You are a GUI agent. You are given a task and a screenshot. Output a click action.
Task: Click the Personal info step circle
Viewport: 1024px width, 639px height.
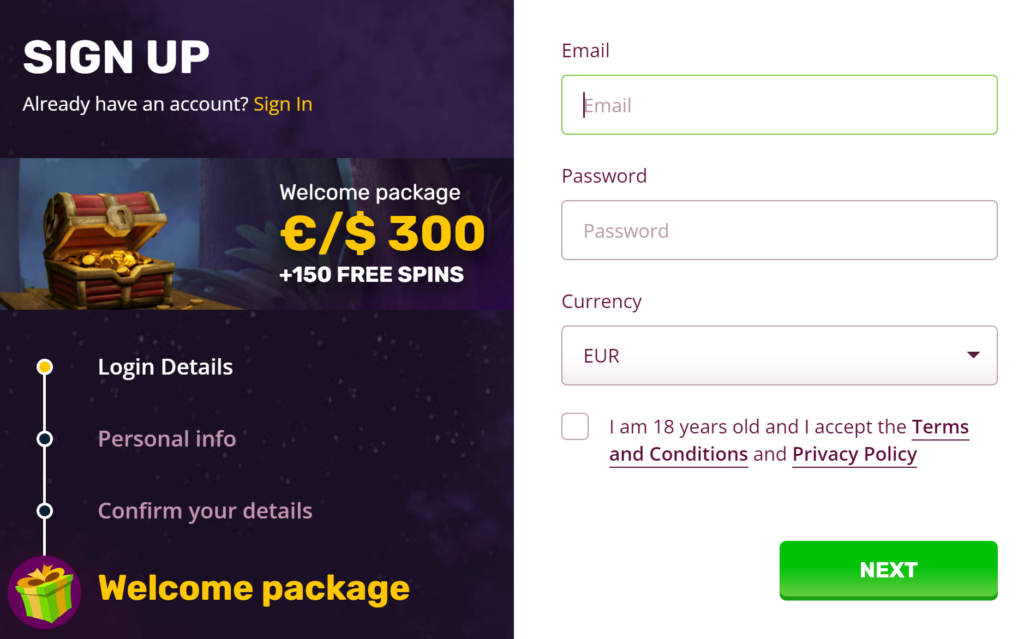point(44,439)
